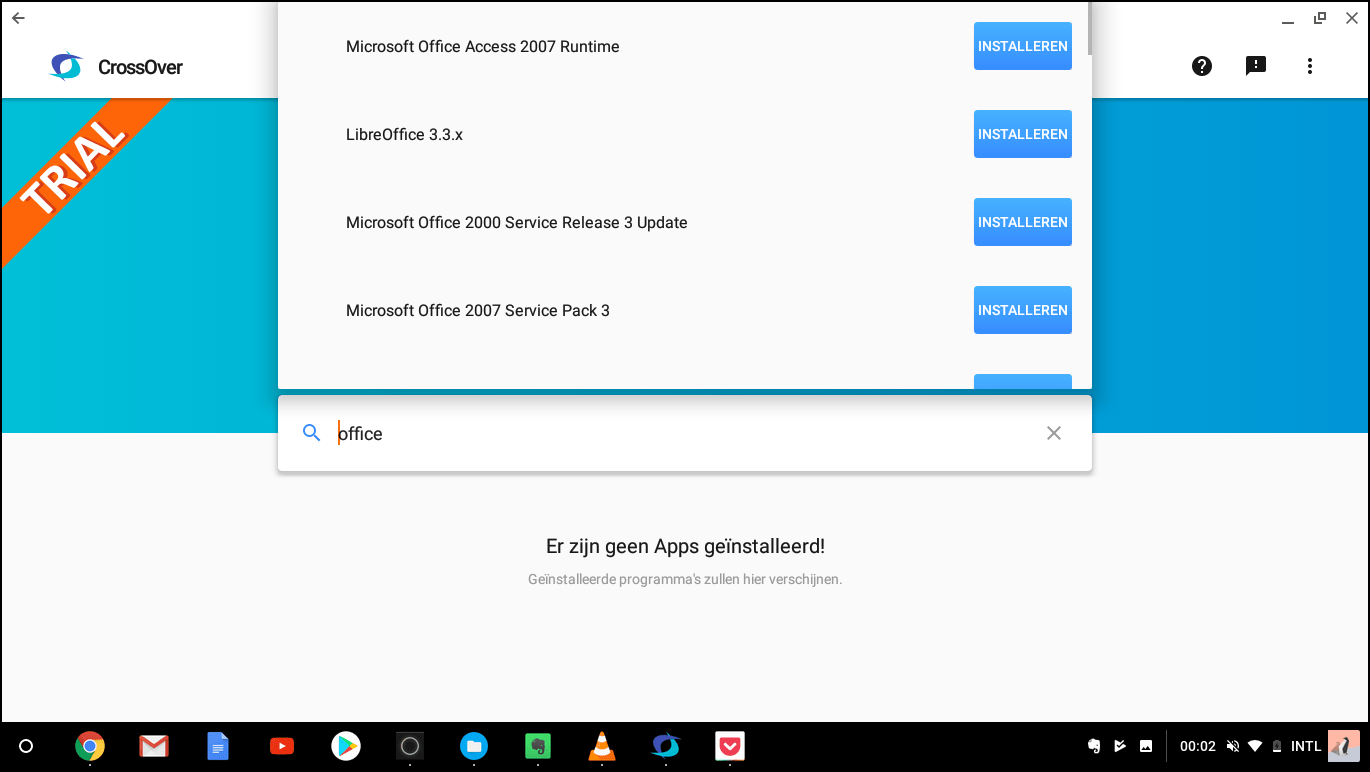Click the CrossOver logo icon
Screen dimensions: 1370x772
point(66,67)
